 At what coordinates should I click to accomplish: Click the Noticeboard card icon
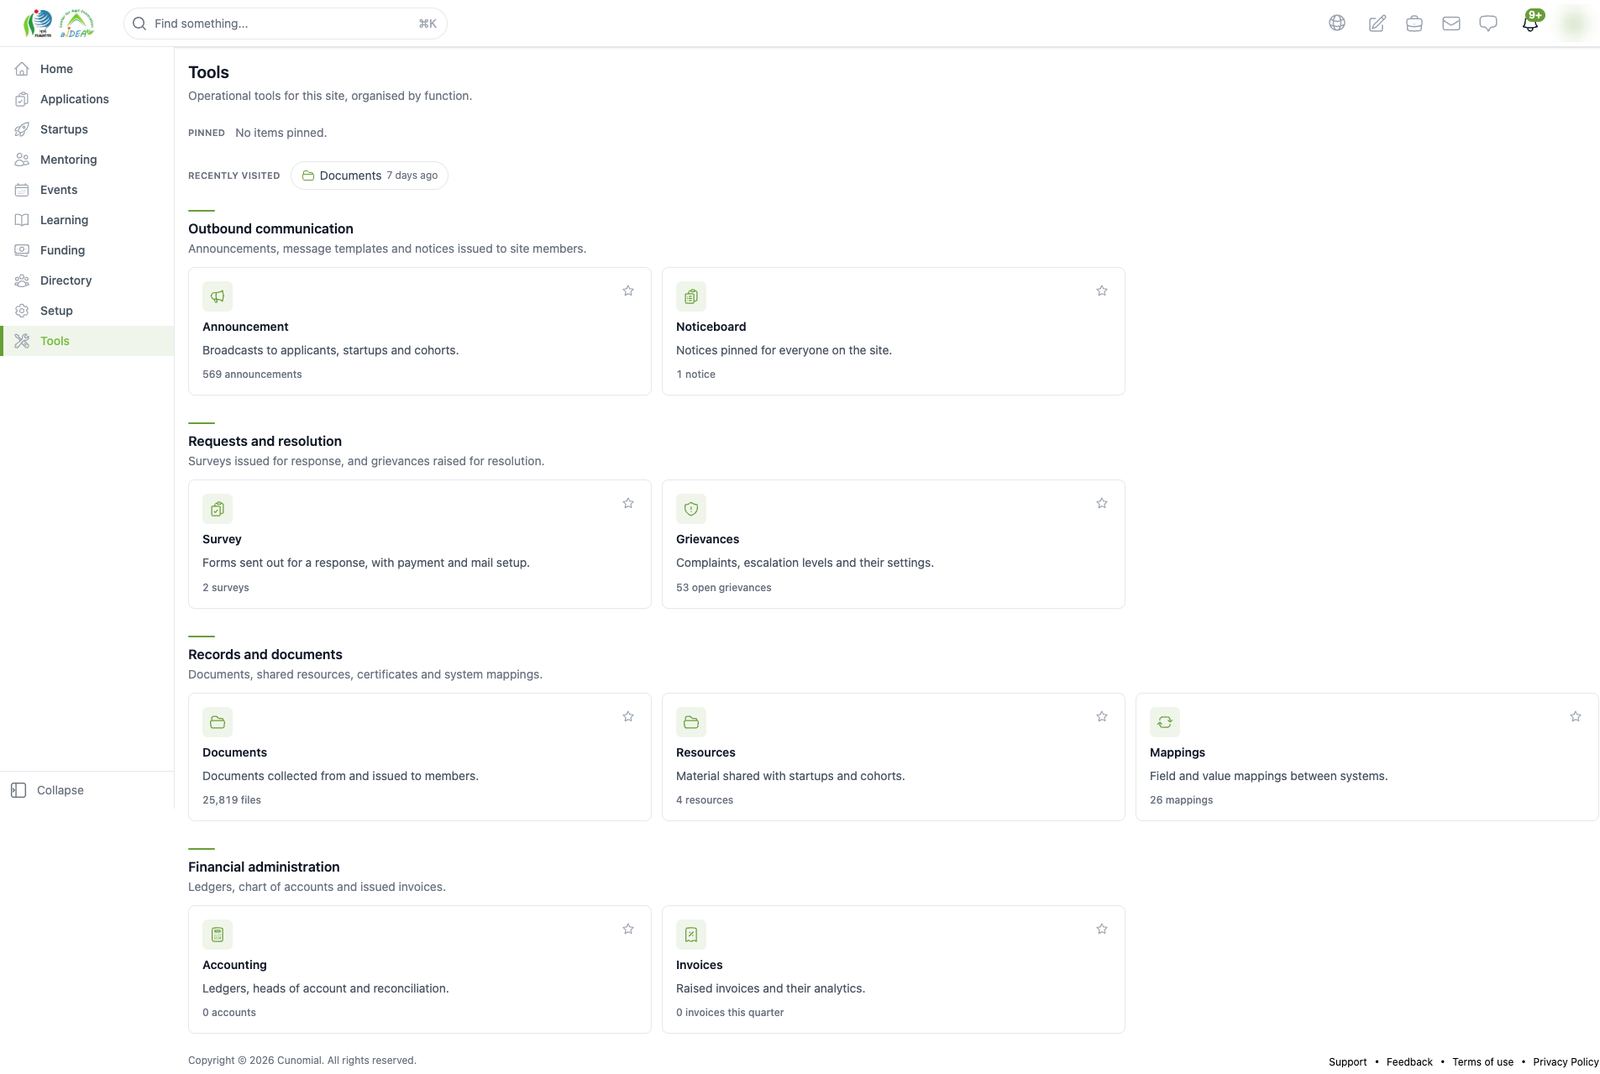[691, 296]
